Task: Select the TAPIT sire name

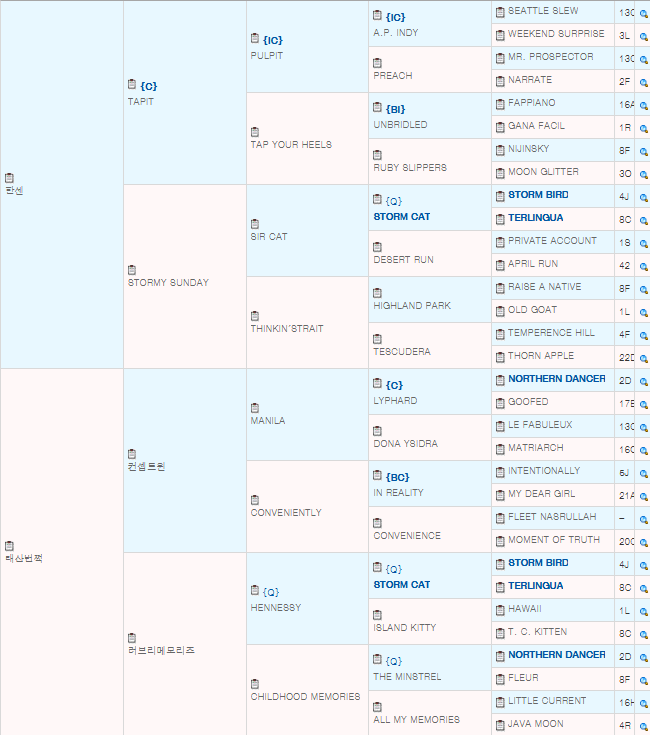Action: coord(141,102)
